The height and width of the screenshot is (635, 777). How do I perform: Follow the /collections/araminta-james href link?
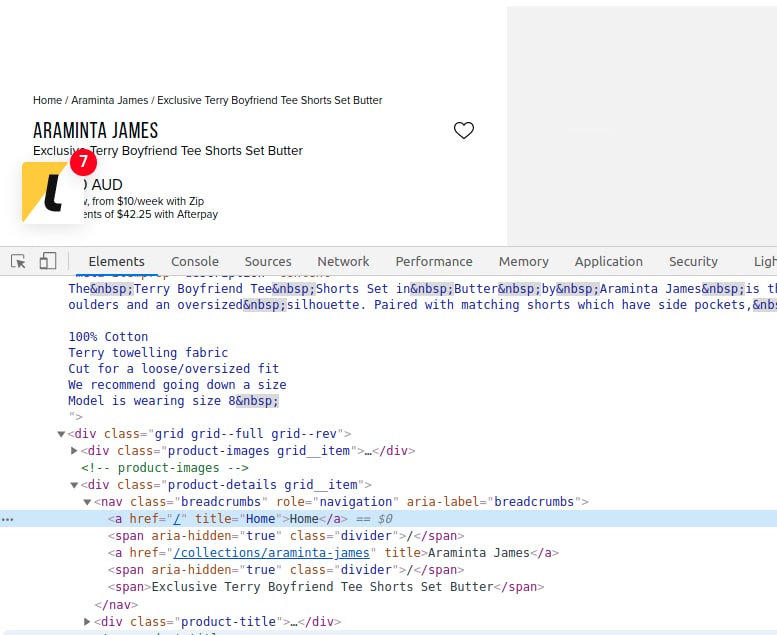click(272, 553)
